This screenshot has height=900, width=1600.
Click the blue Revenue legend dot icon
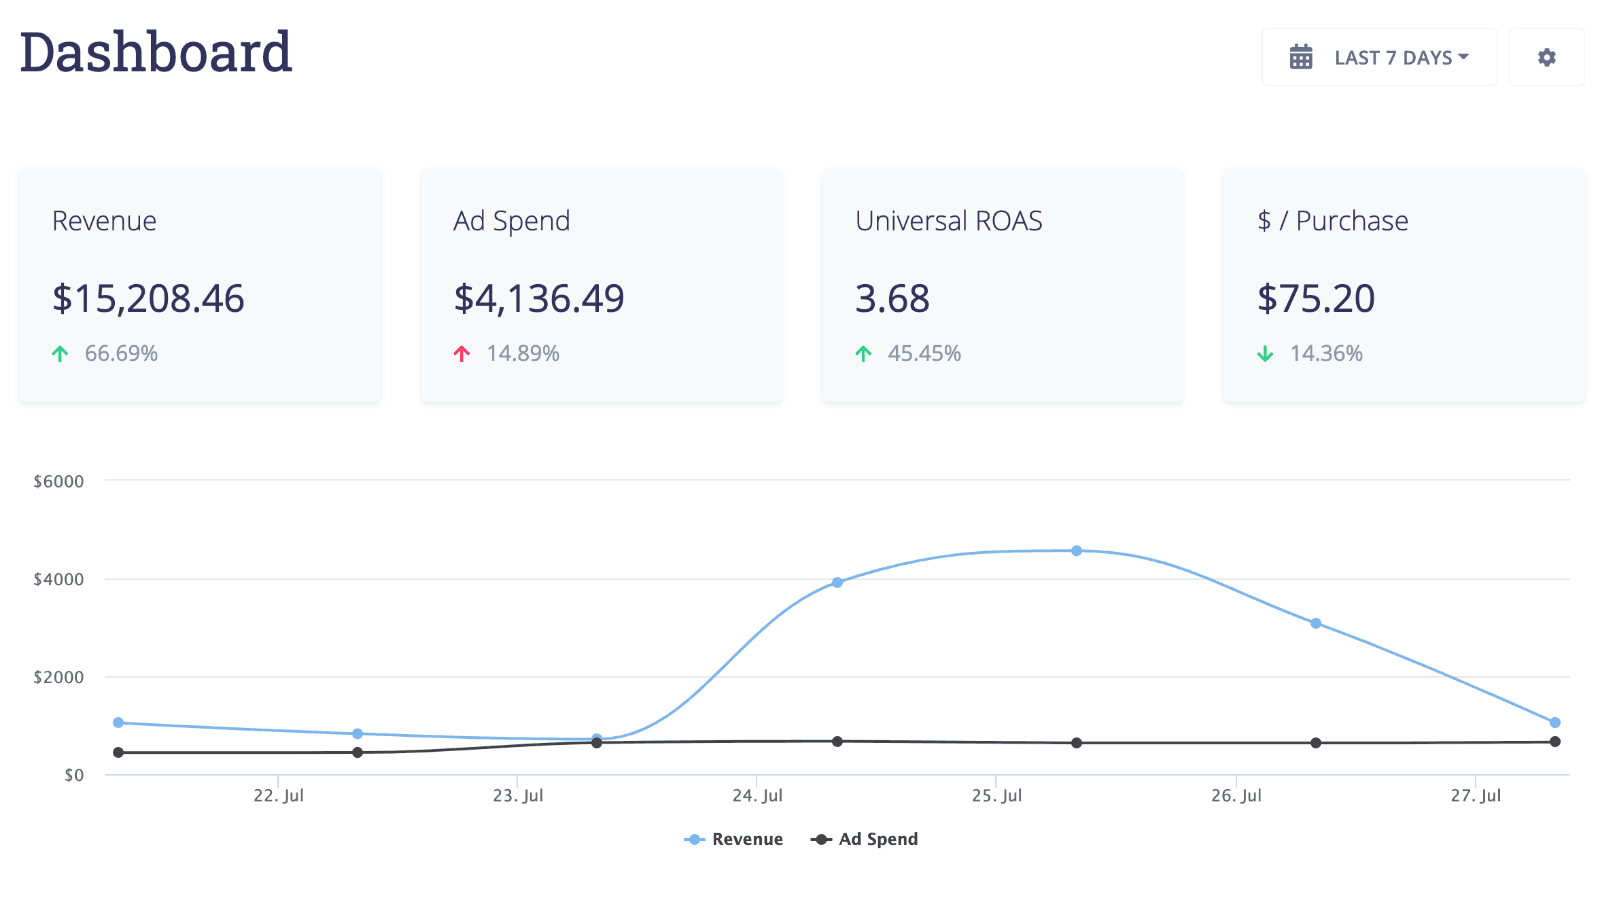pyautogui.click(x=693, y=839)
